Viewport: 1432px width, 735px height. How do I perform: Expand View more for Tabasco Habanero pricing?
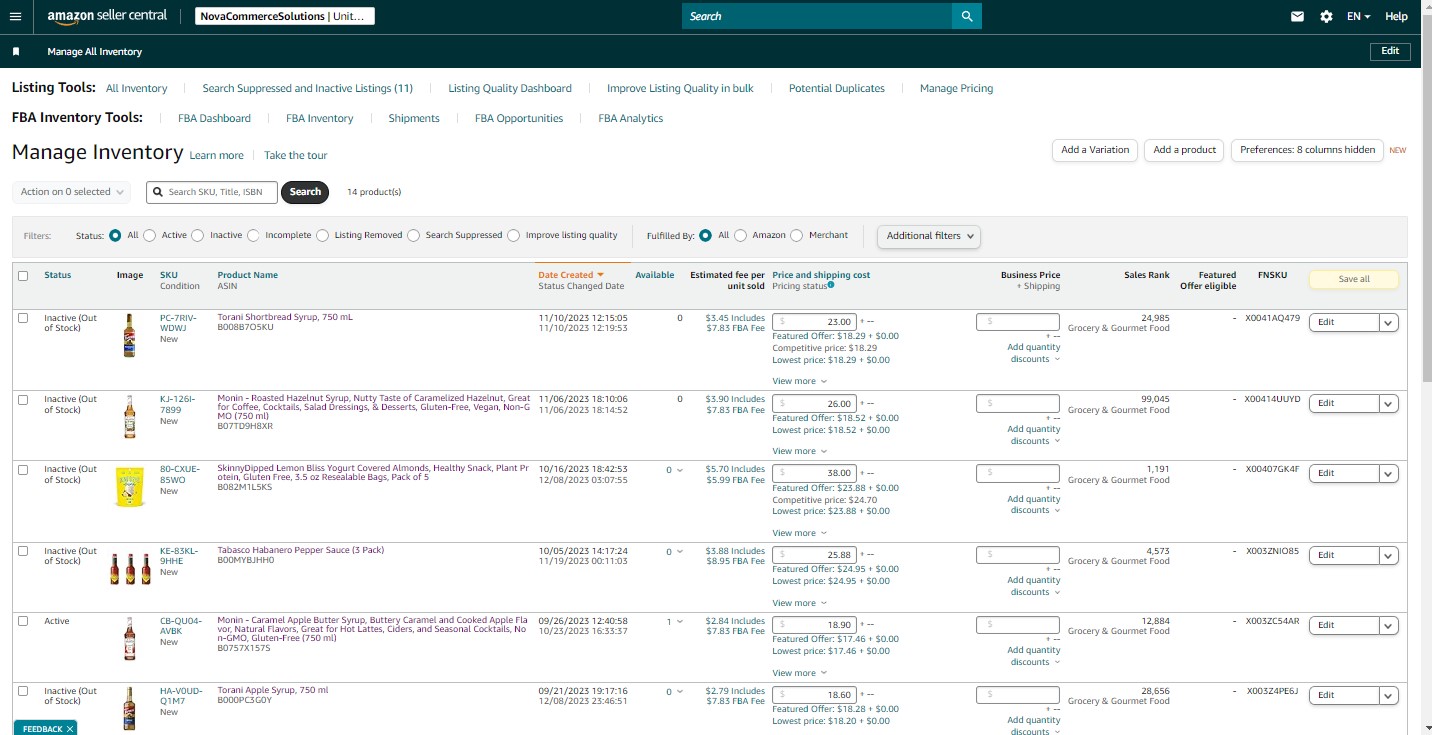(x=800, y=603)
